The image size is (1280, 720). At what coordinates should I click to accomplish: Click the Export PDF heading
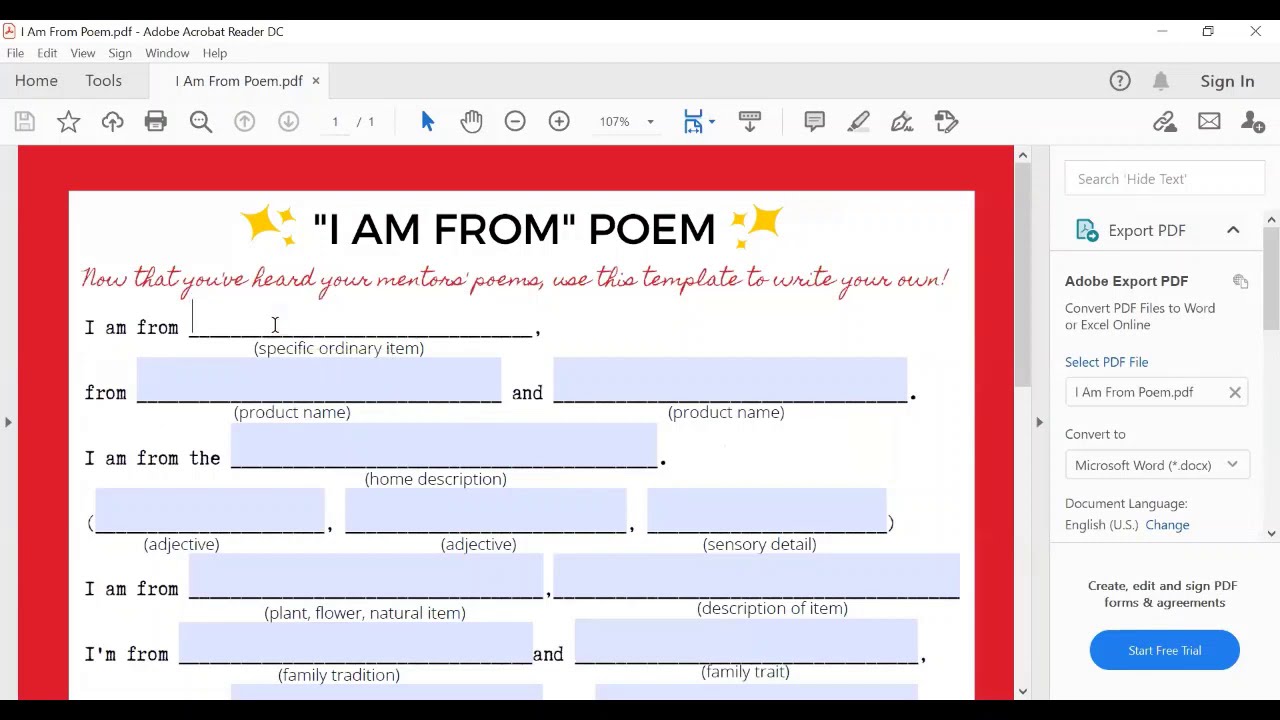(1146, 230)
